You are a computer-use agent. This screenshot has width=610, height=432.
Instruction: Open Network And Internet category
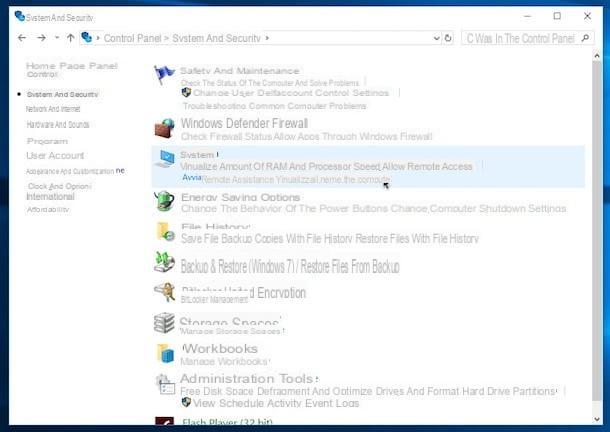53,109
